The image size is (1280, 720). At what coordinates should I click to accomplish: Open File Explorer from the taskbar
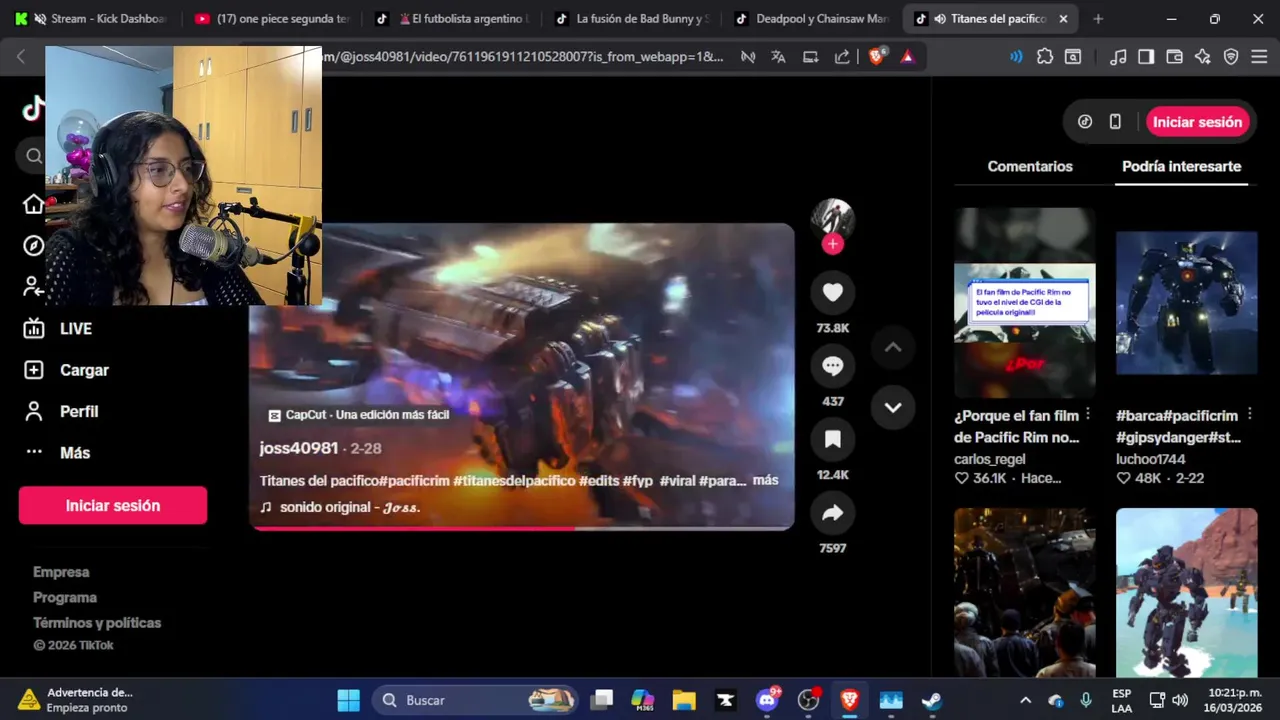684,700
